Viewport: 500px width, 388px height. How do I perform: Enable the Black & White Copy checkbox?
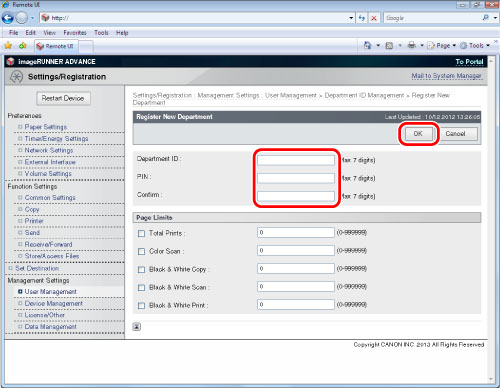coord(141,269)
